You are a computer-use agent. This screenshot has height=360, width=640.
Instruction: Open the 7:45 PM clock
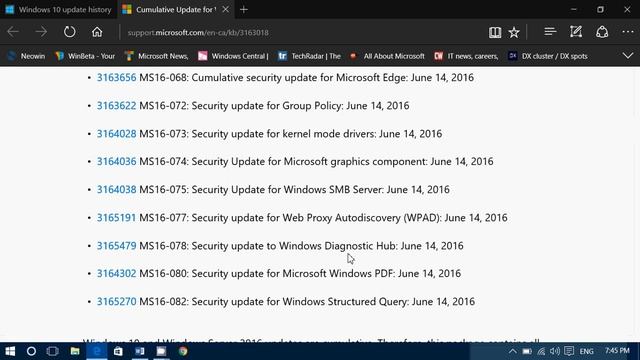tap(617, 351)
